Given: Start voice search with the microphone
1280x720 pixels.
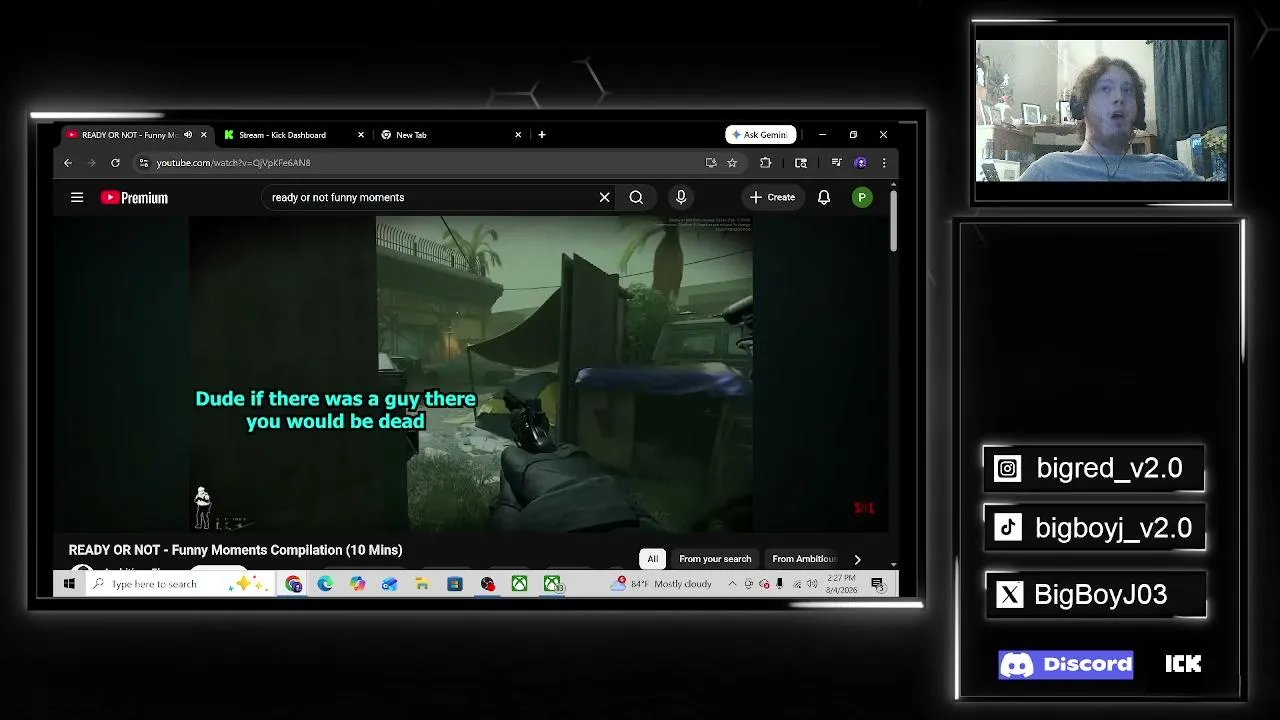Looking at the screenshot, I should point(681,198).
